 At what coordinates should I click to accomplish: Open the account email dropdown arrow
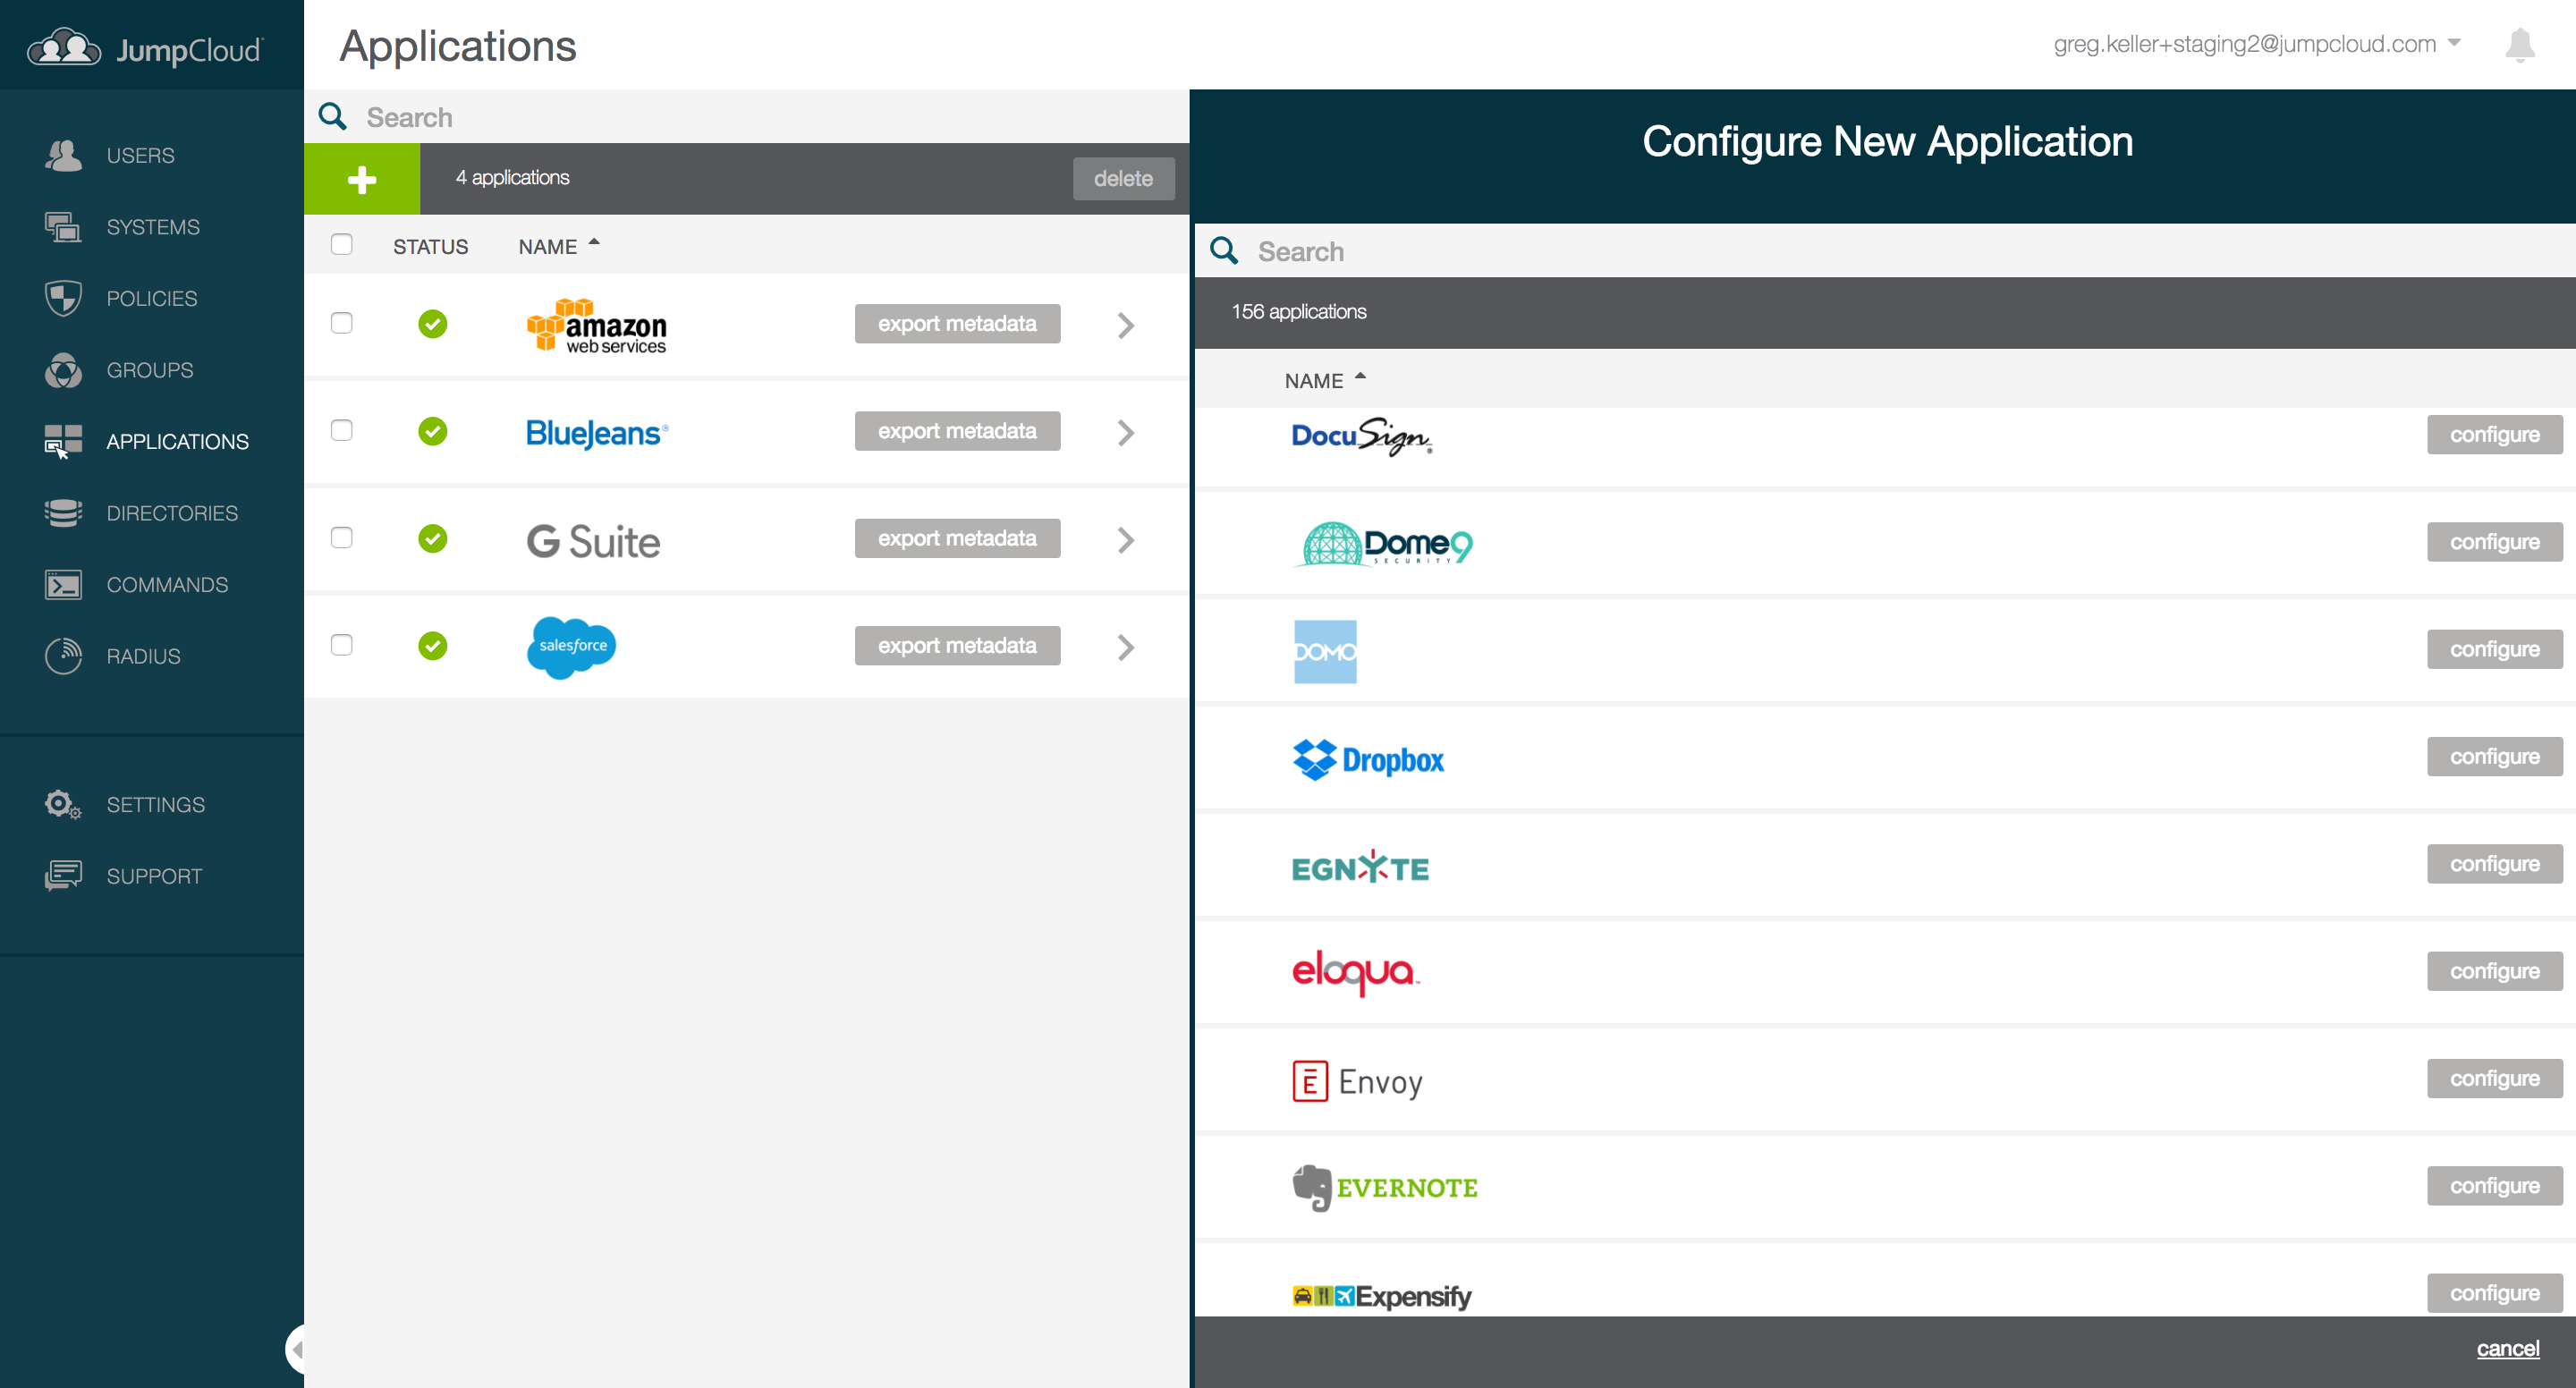point(2453,44)
